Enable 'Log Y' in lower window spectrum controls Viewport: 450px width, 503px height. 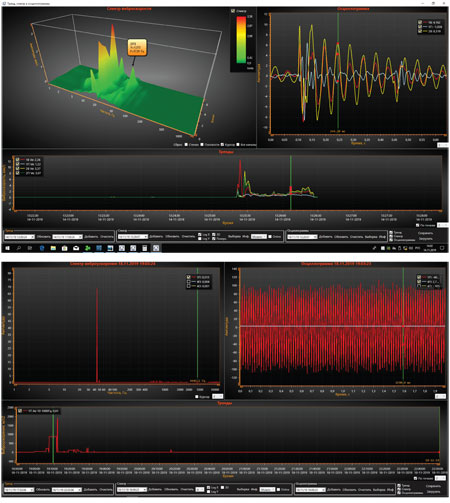click(x=208, y=491)
